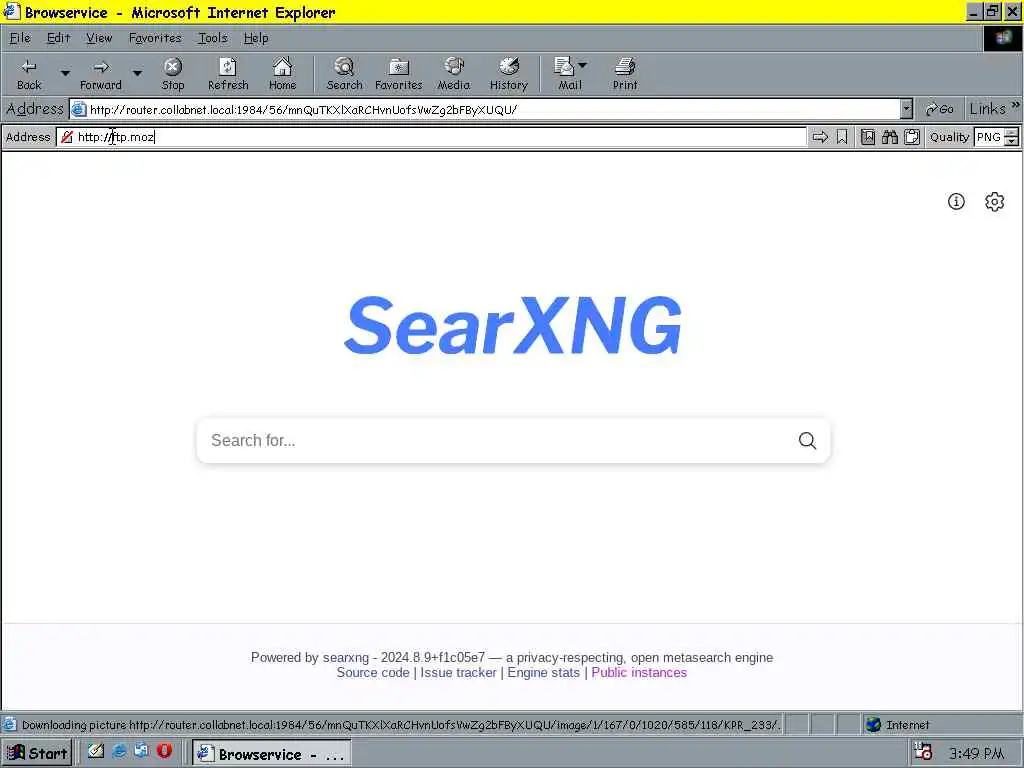Go to the Home page icon

tap(282, 74)
